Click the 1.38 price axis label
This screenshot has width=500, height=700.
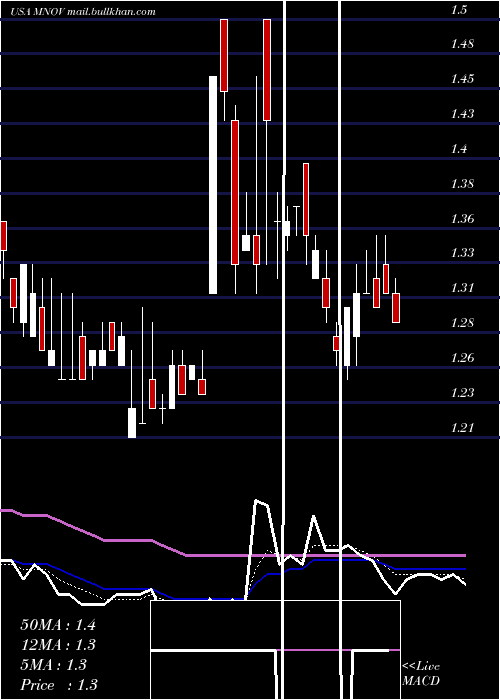point(462,183)
